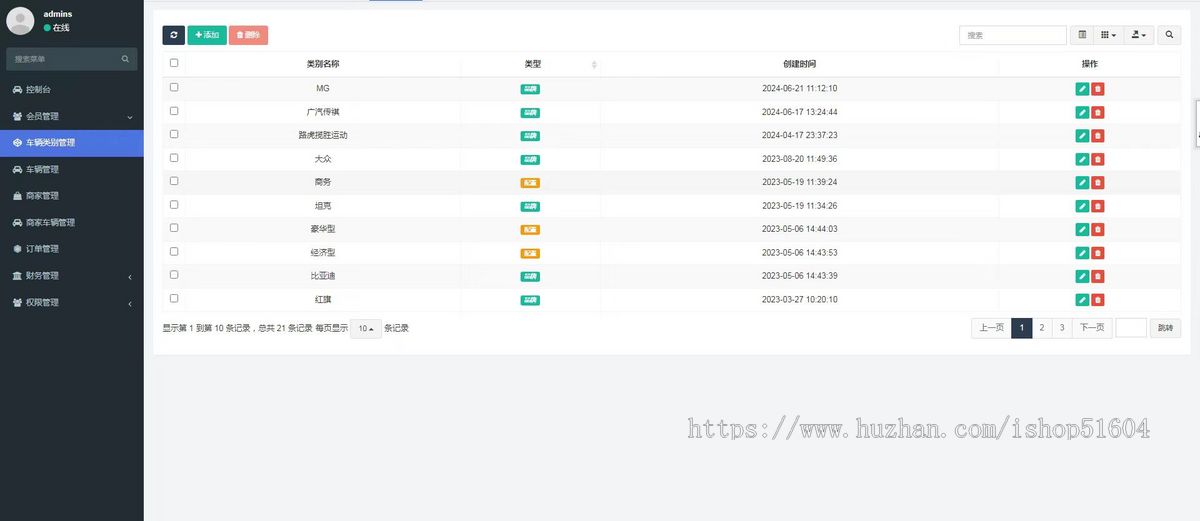This screenshot has width=1200, height=521.
Task: Edit the 比亚迪 row
Action: coord(1082,277)
